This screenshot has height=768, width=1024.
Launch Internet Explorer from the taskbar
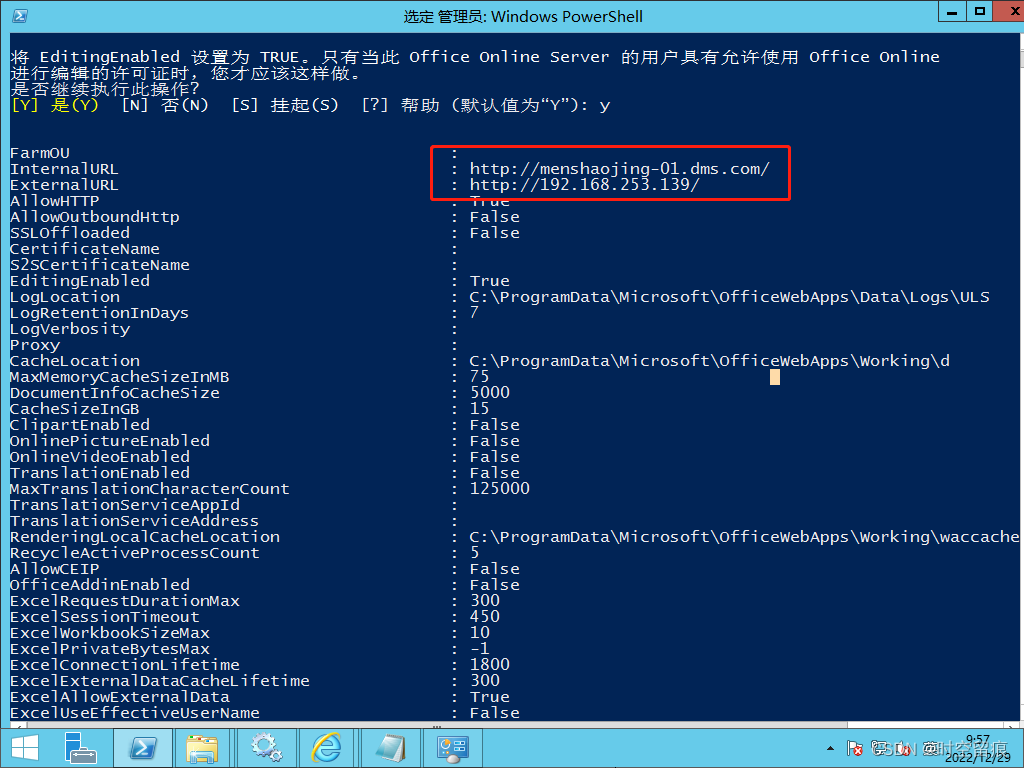click(328, 748)
